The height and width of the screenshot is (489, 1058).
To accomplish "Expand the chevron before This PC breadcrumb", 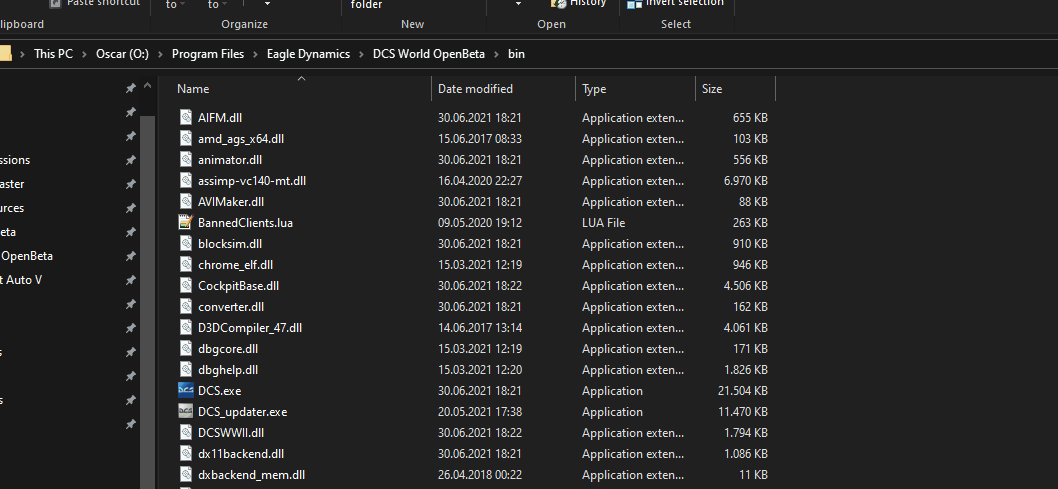I will [x=23, y=54].
